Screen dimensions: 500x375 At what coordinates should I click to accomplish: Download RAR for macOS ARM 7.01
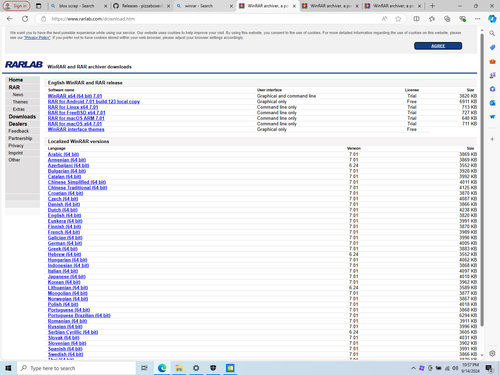pyautogui.click(x=76, y=118)
